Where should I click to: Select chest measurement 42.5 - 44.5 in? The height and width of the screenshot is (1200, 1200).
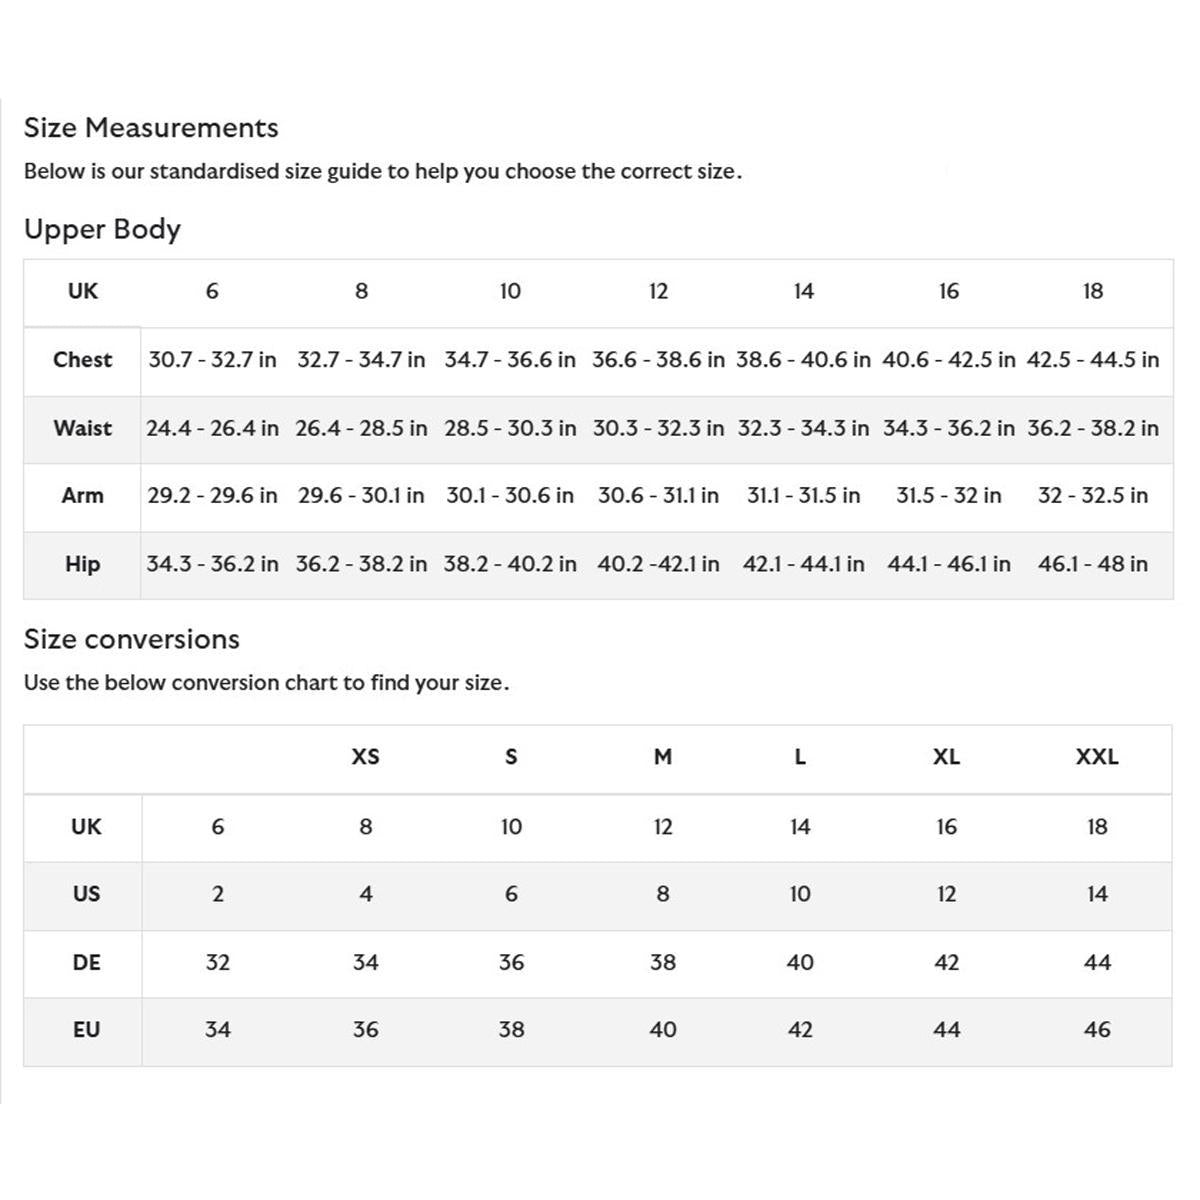[x=1092, y=360]
